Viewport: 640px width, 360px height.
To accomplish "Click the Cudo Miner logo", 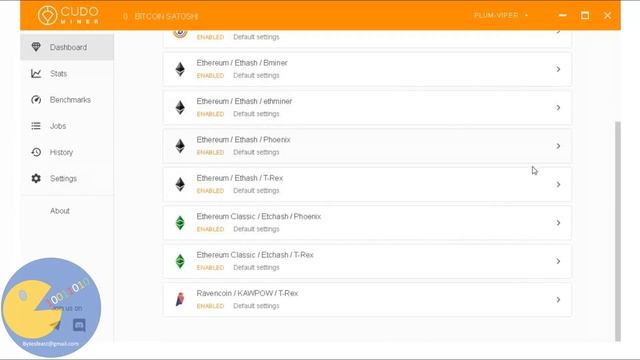I will click(68, 15).
